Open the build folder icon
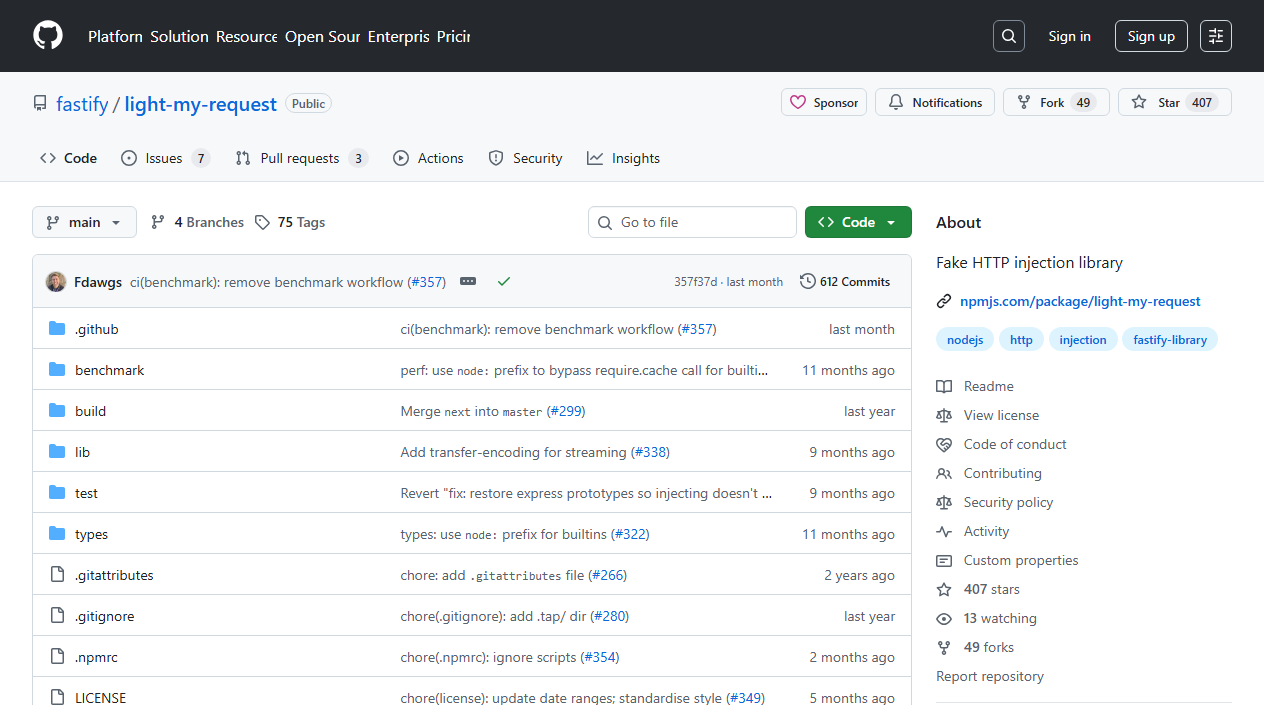Screen dimensions: 1264x705 click(x=57, y=411)
